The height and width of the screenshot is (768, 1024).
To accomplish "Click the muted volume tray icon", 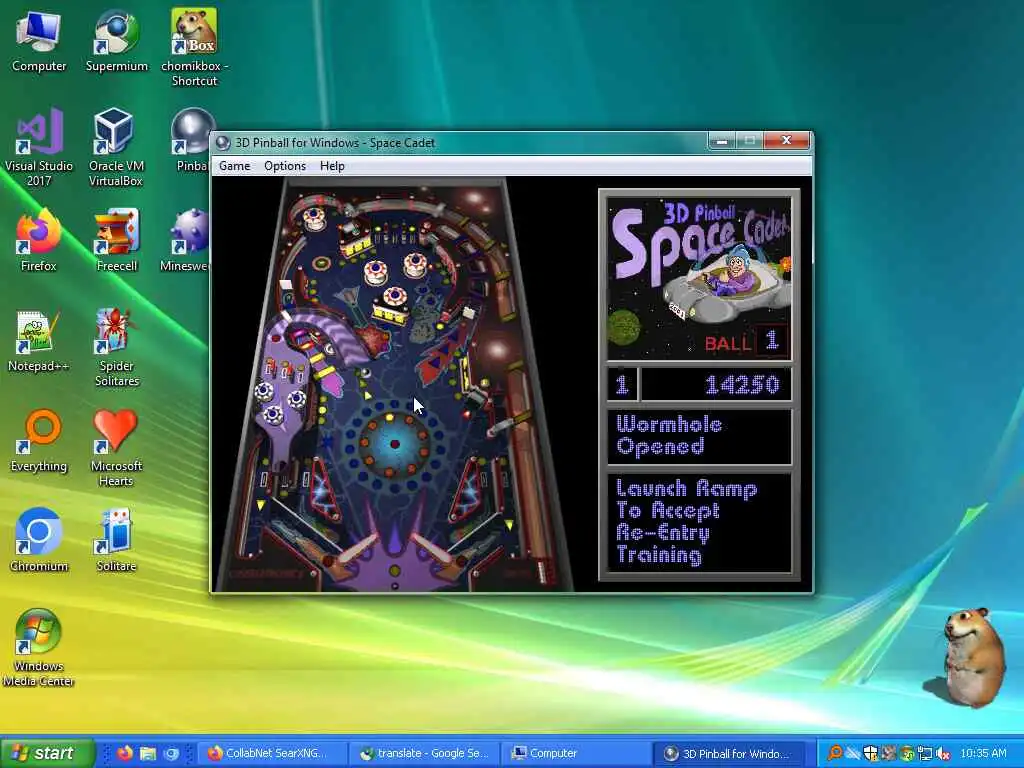I will coord(942,753).
